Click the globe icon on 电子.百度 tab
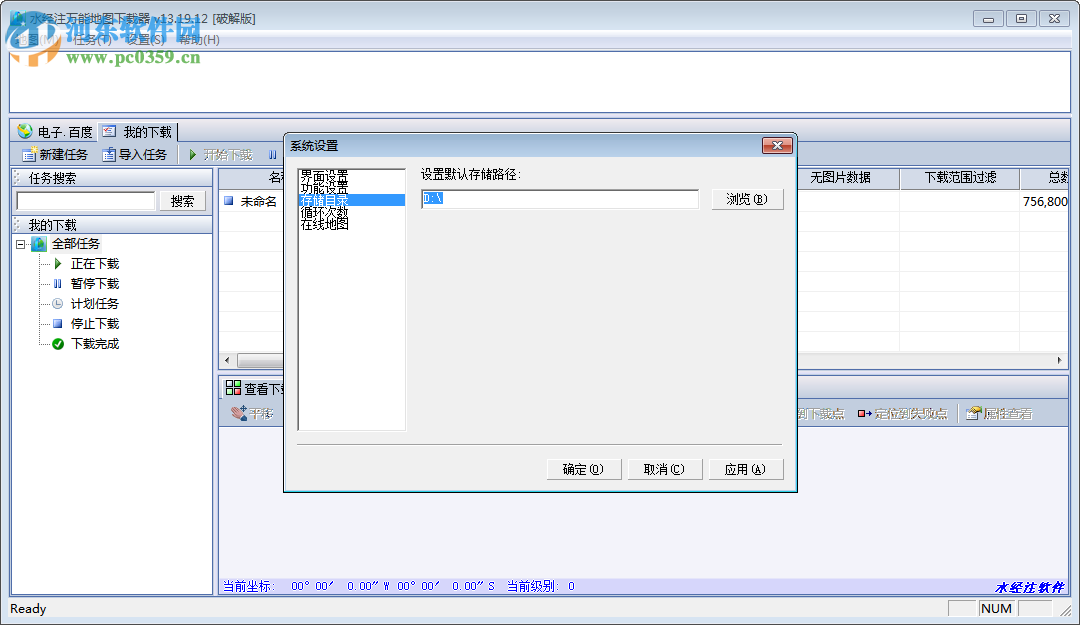 [x=22, y=130]
